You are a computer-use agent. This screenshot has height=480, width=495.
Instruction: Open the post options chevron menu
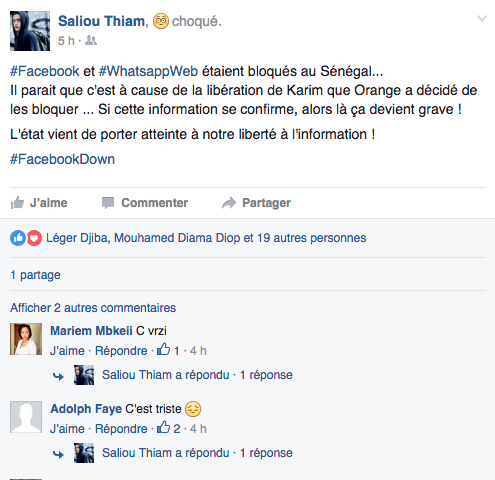click(482, 18)
